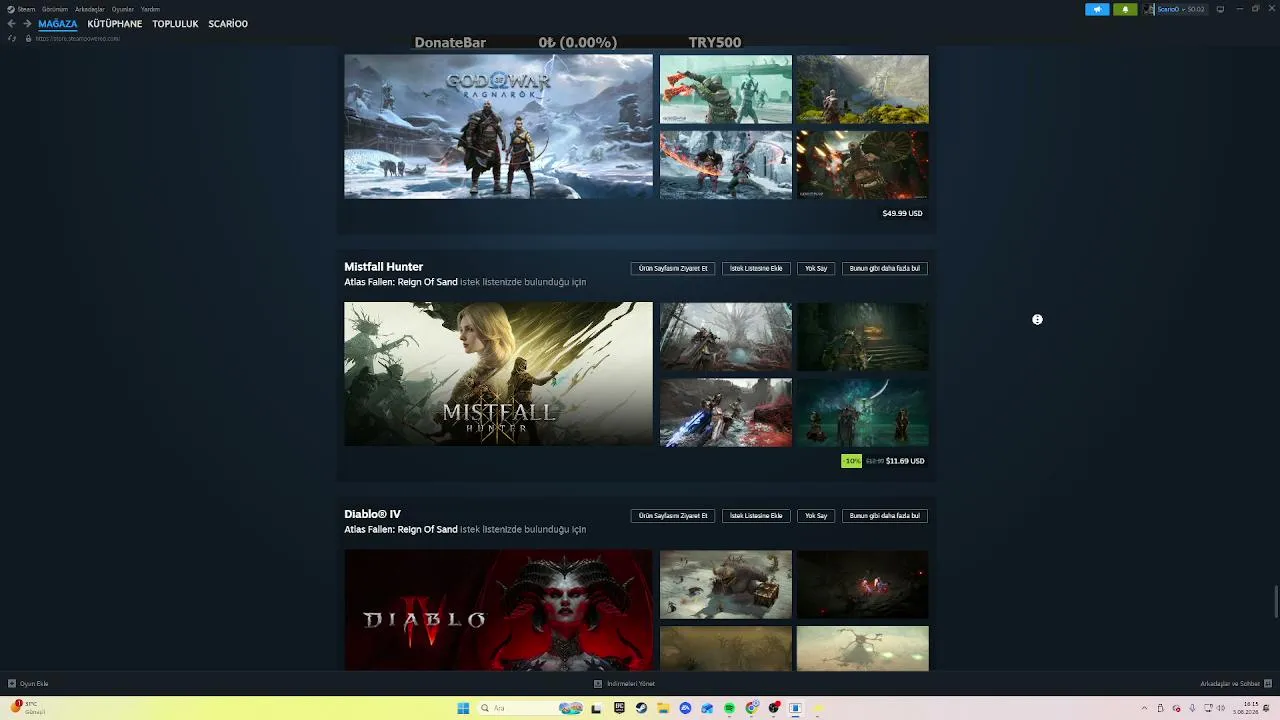1280x720 pixels.
Task: Click the Scario0 profile avatar
Action: click(1150, 9)
